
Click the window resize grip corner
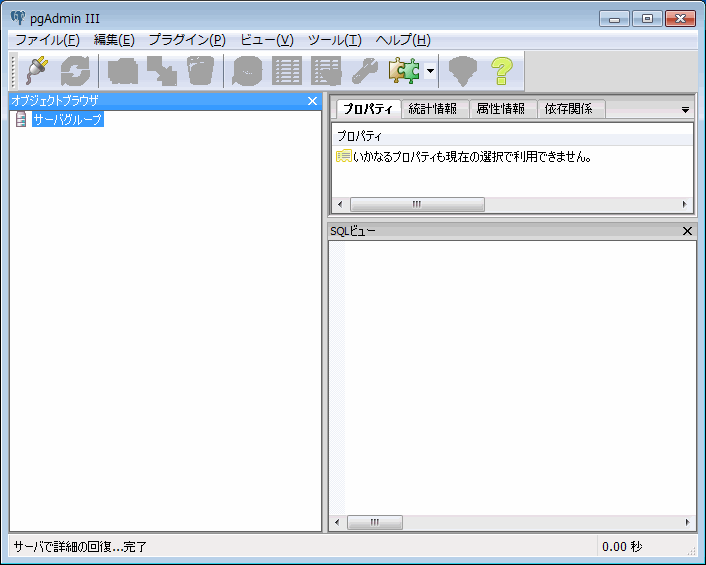(x=692, y=551)
